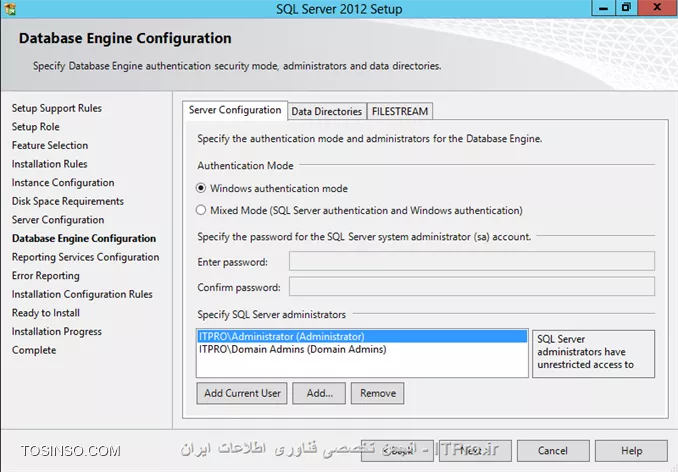Click Setup Support Rules step
The width and height of the screenshot is (678, 472).
tap(57, 108)
